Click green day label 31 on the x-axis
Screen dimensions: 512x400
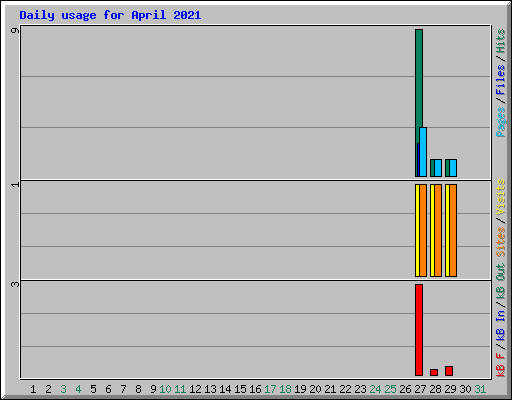[x=480, y=389]
